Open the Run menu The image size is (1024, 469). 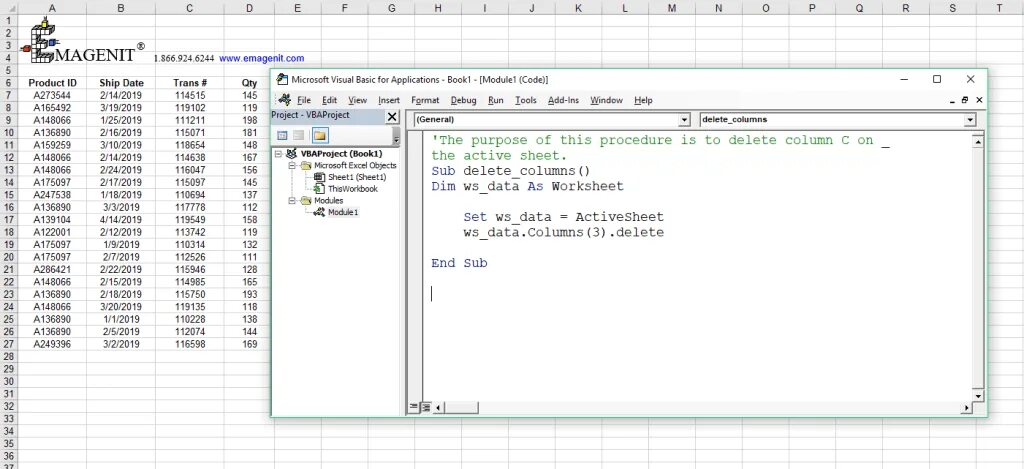(x=496, y=100)
